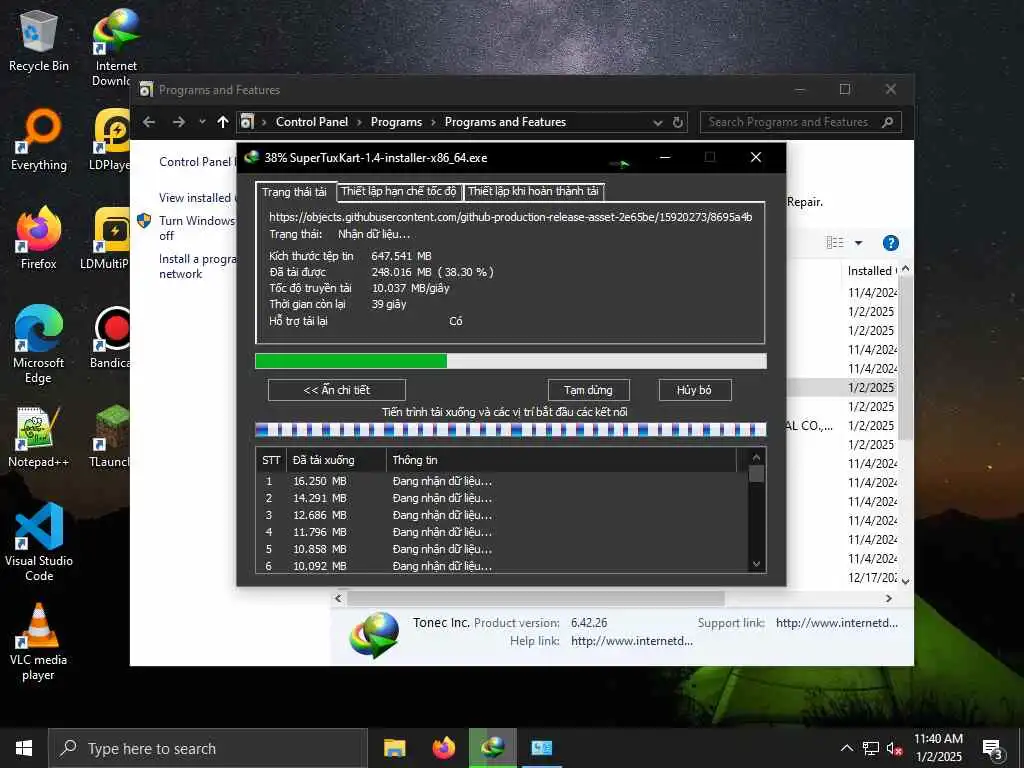
Task: Click the 'Type here to search' taskbar box
Action: 208,748
